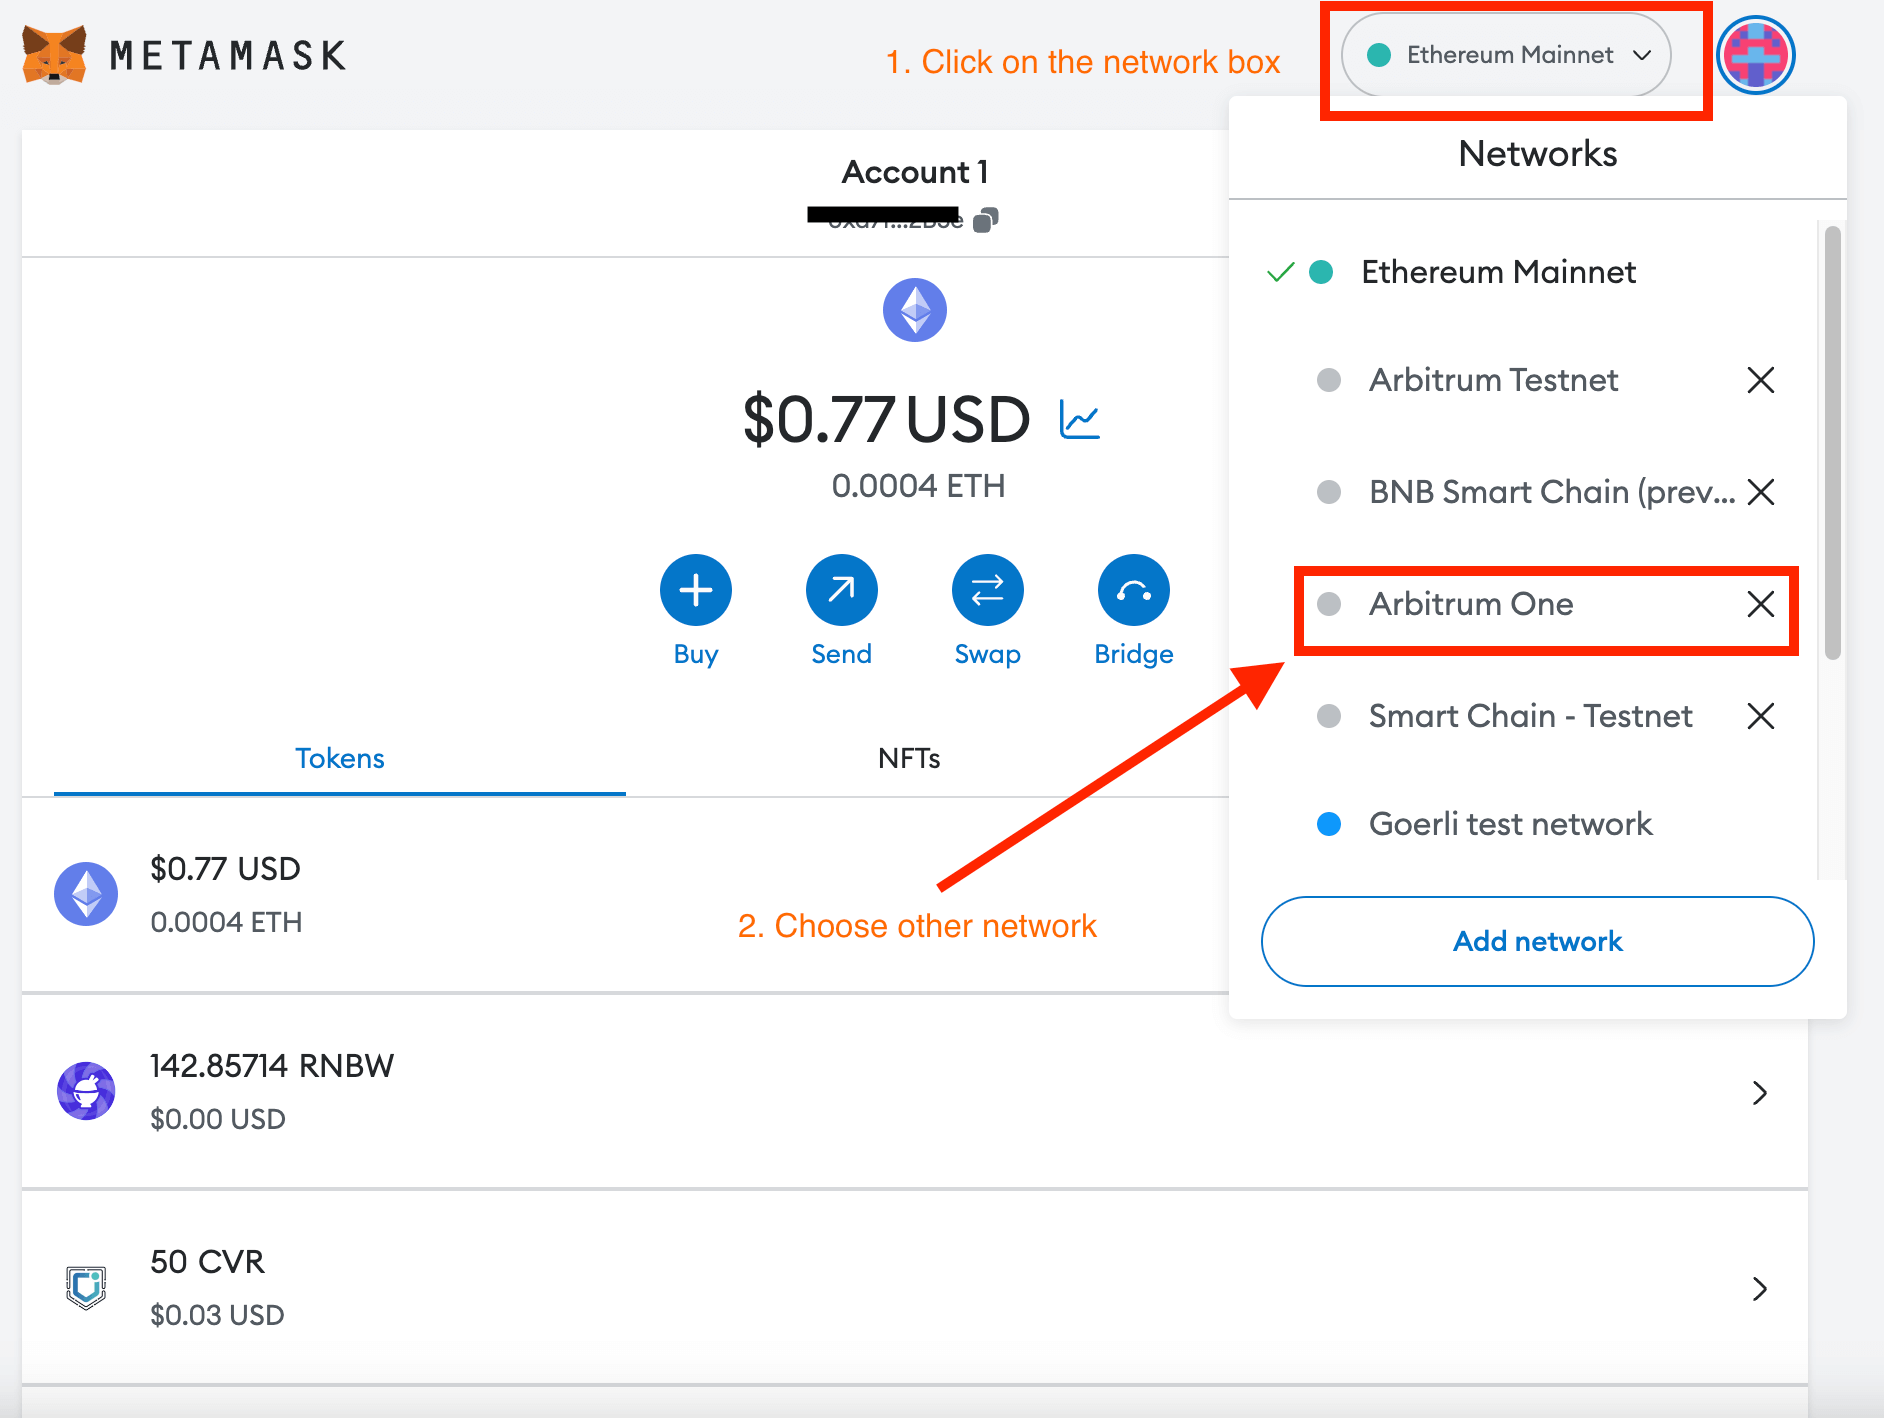Switch to Arbitrum One network
This screenshot has width=1884, height=1418.
coord(1471,604)
